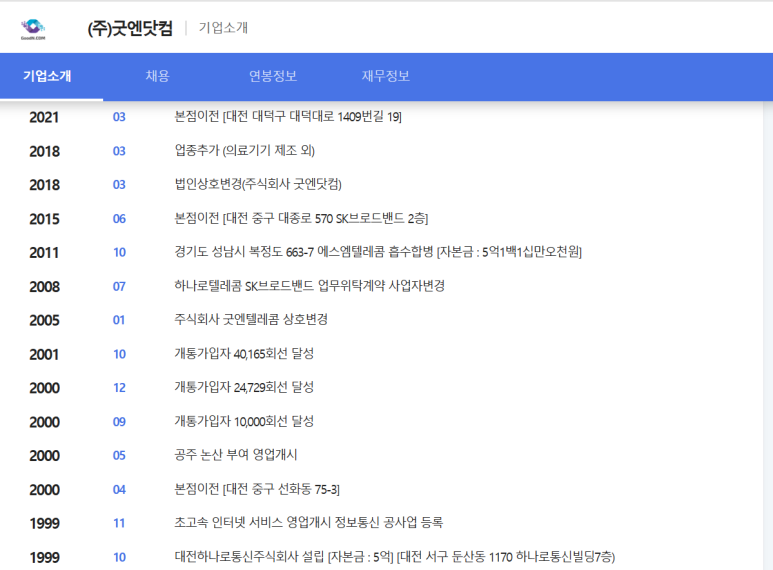773x570 pixels.
Task: Click the year 2008 label
Action: coord(44,286)
